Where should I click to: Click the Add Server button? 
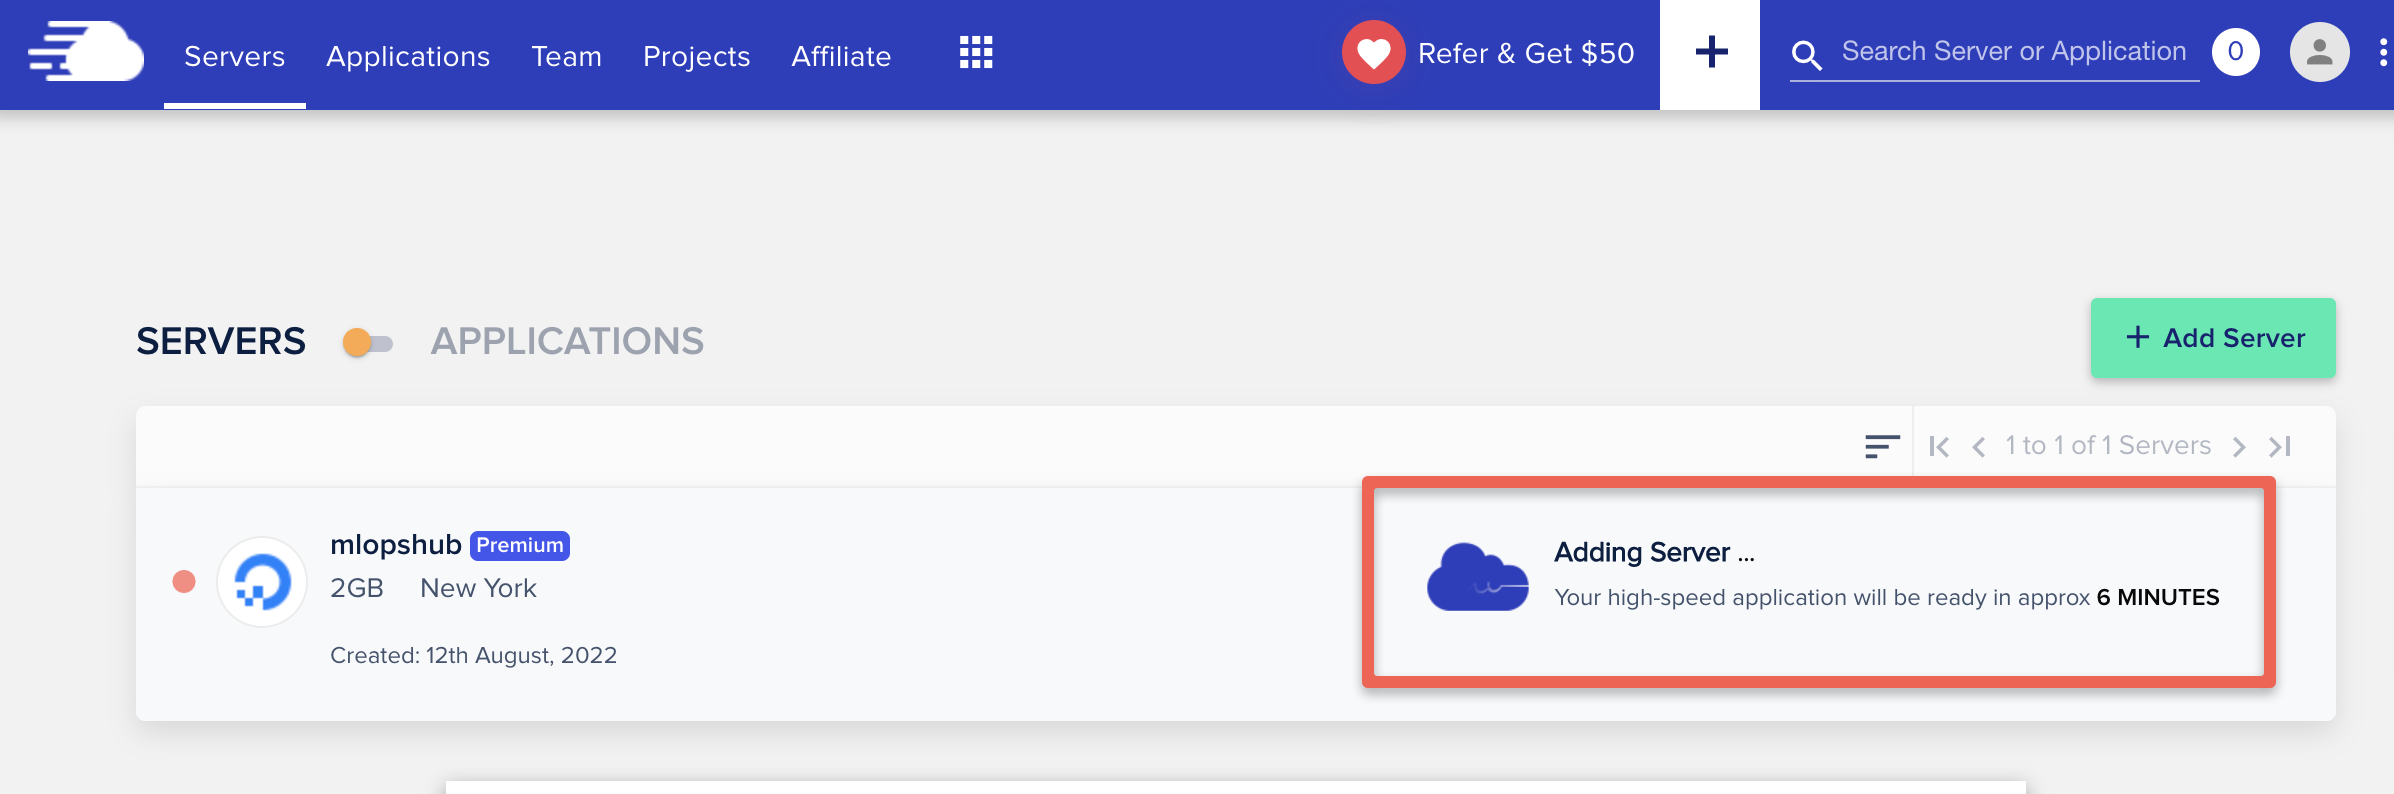click(x=2213, y=338)
